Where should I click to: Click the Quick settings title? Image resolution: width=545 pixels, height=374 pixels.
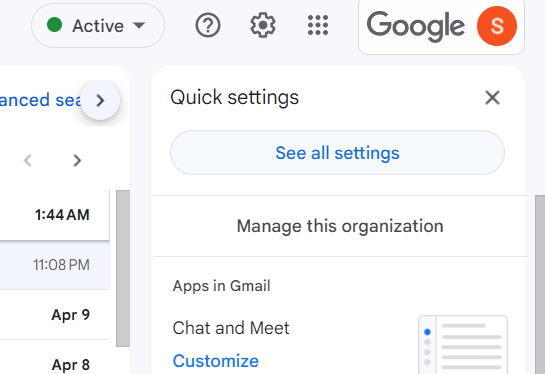235,97
